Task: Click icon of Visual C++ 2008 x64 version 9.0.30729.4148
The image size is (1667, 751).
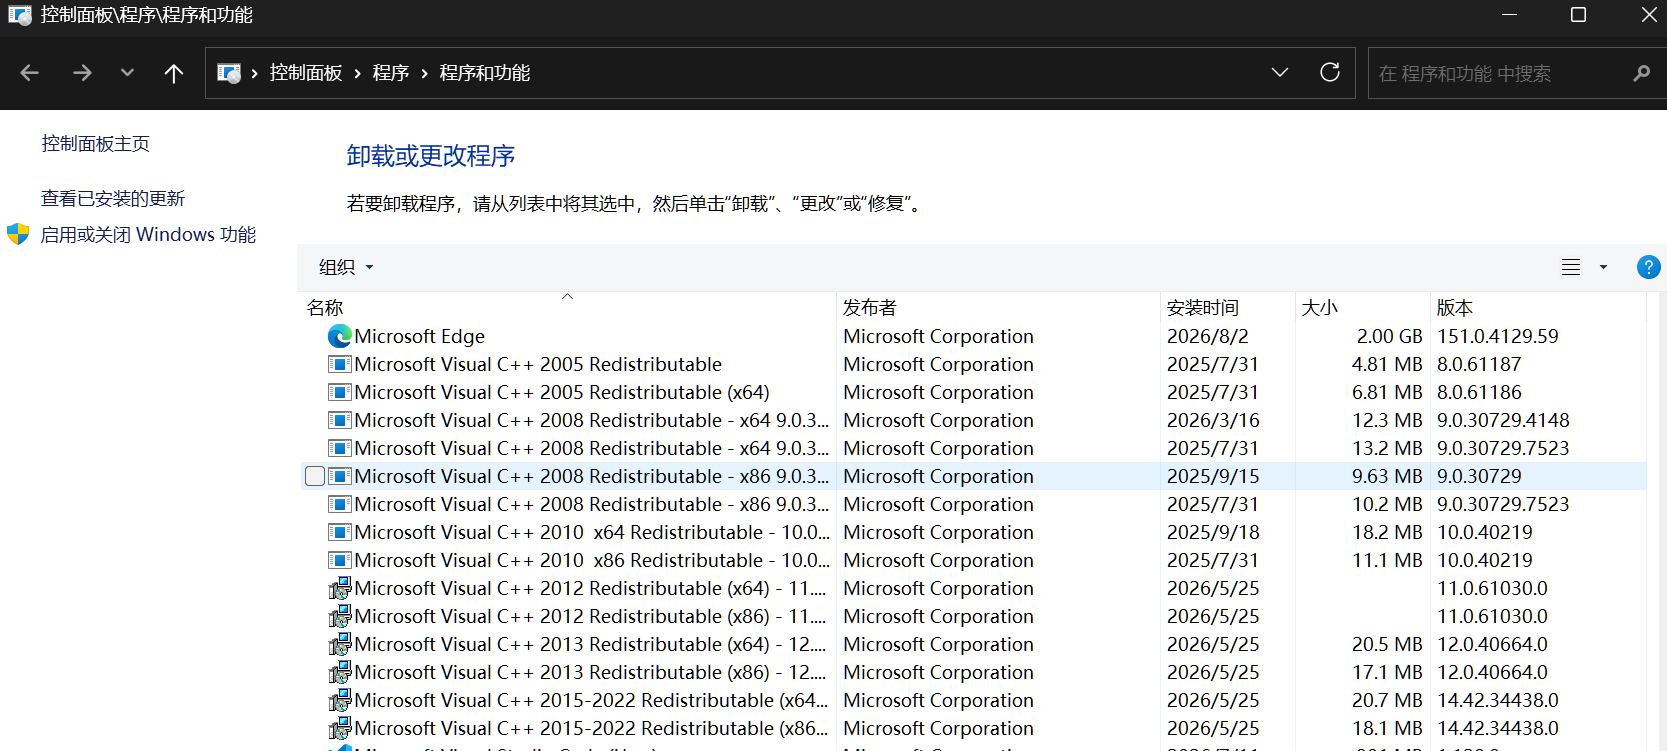Action: [x=340, y=420]
